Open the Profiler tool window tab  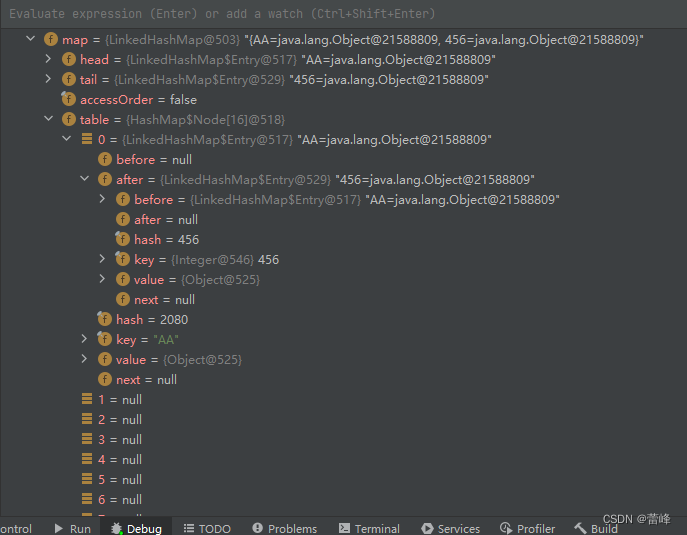[528, 528]
